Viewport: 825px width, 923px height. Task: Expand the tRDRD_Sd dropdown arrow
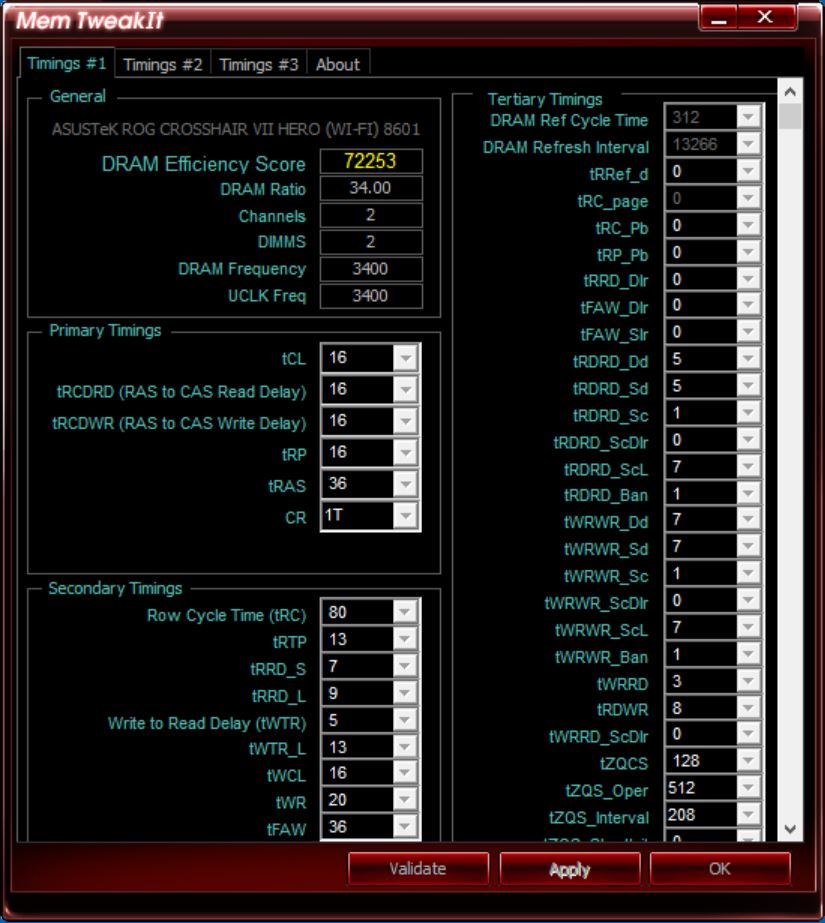(749, 386)
